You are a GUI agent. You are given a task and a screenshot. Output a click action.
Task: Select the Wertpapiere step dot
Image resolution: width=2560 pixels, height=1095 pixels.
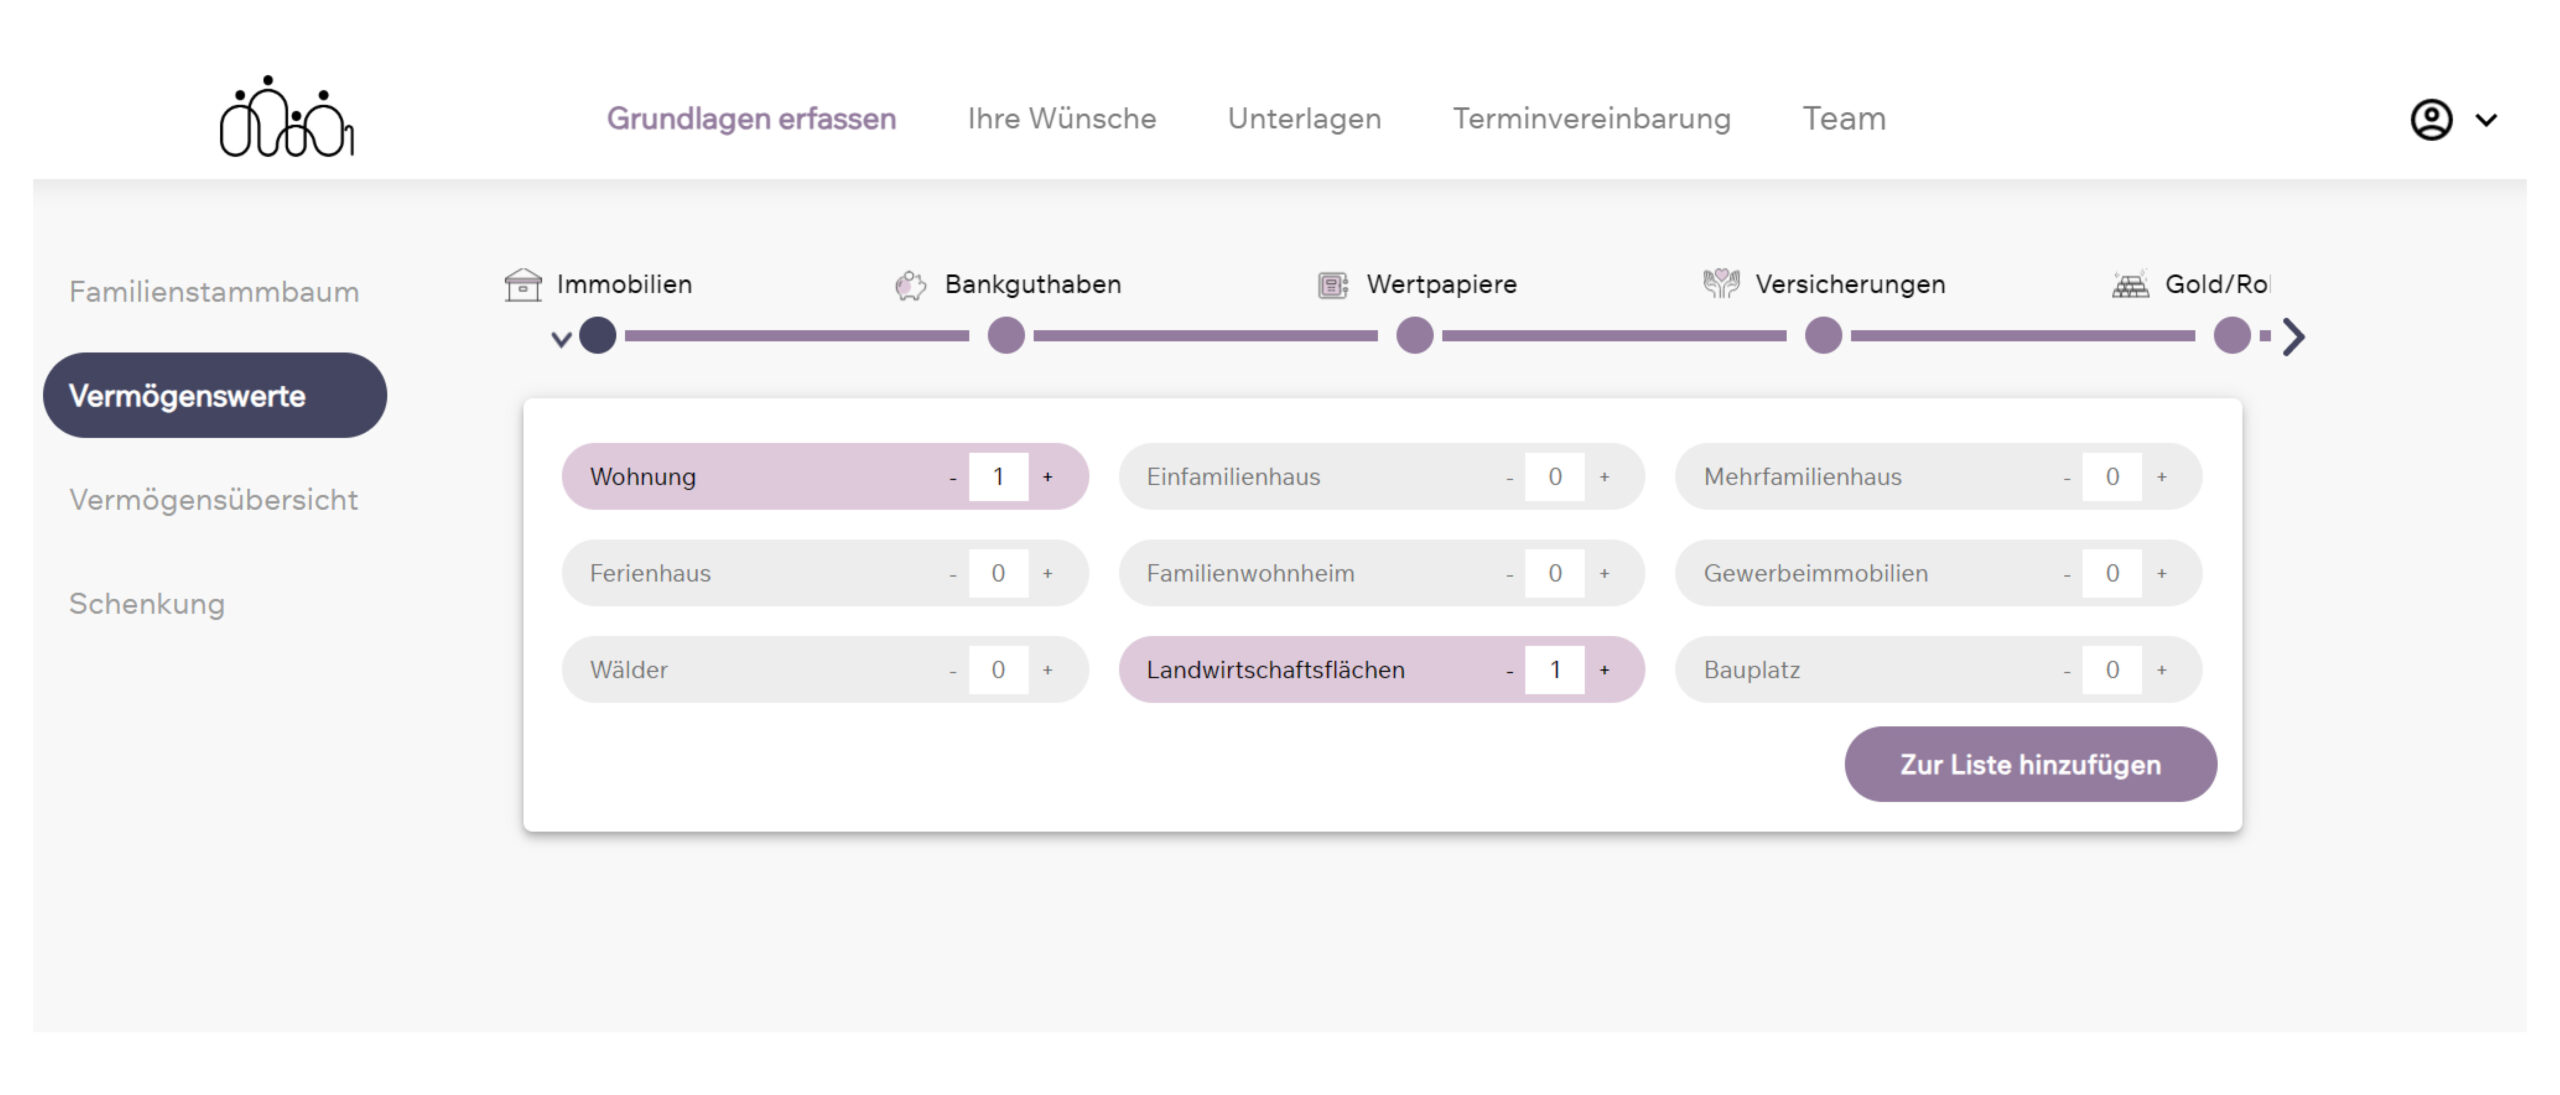1414,336
